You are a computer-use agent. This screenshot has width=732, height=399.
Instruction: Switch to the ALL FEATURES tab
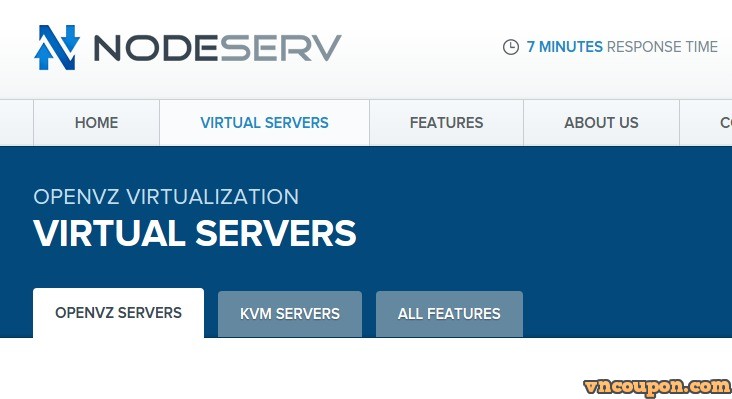[449, 314]
